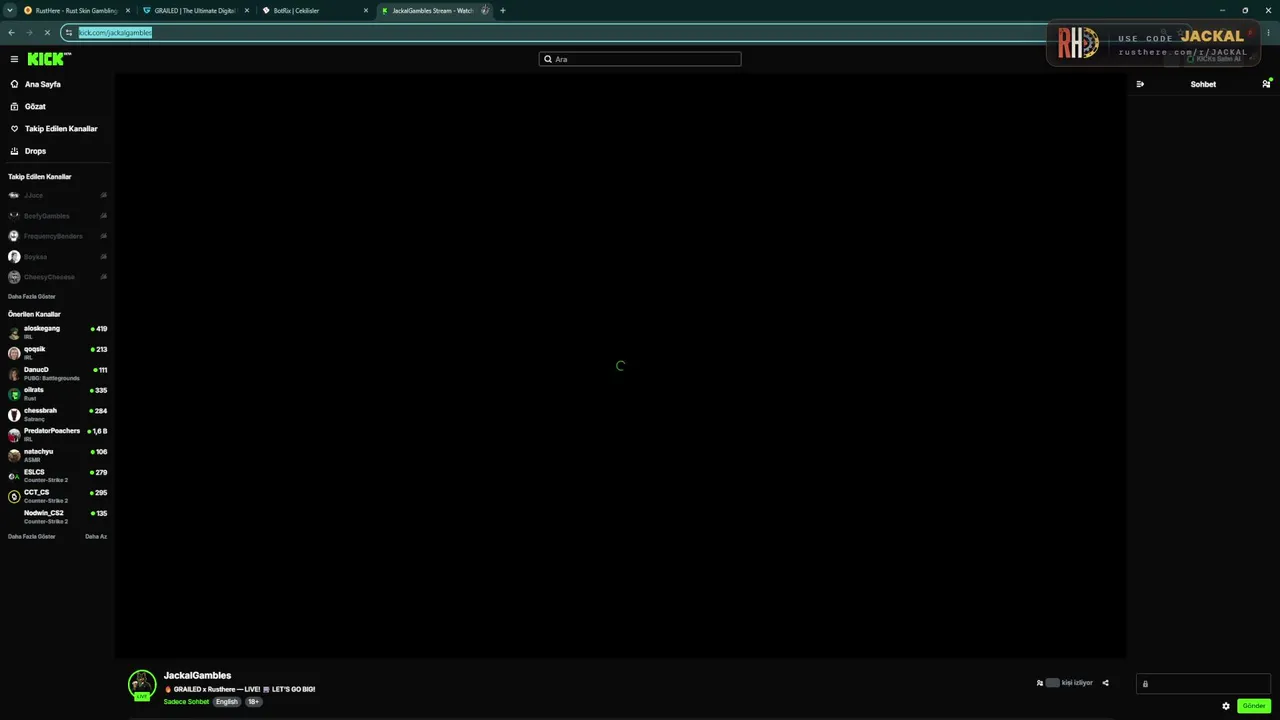1280x720 pixels.
Task: Open the Gözat browse page
Action: tap(35, 106)
